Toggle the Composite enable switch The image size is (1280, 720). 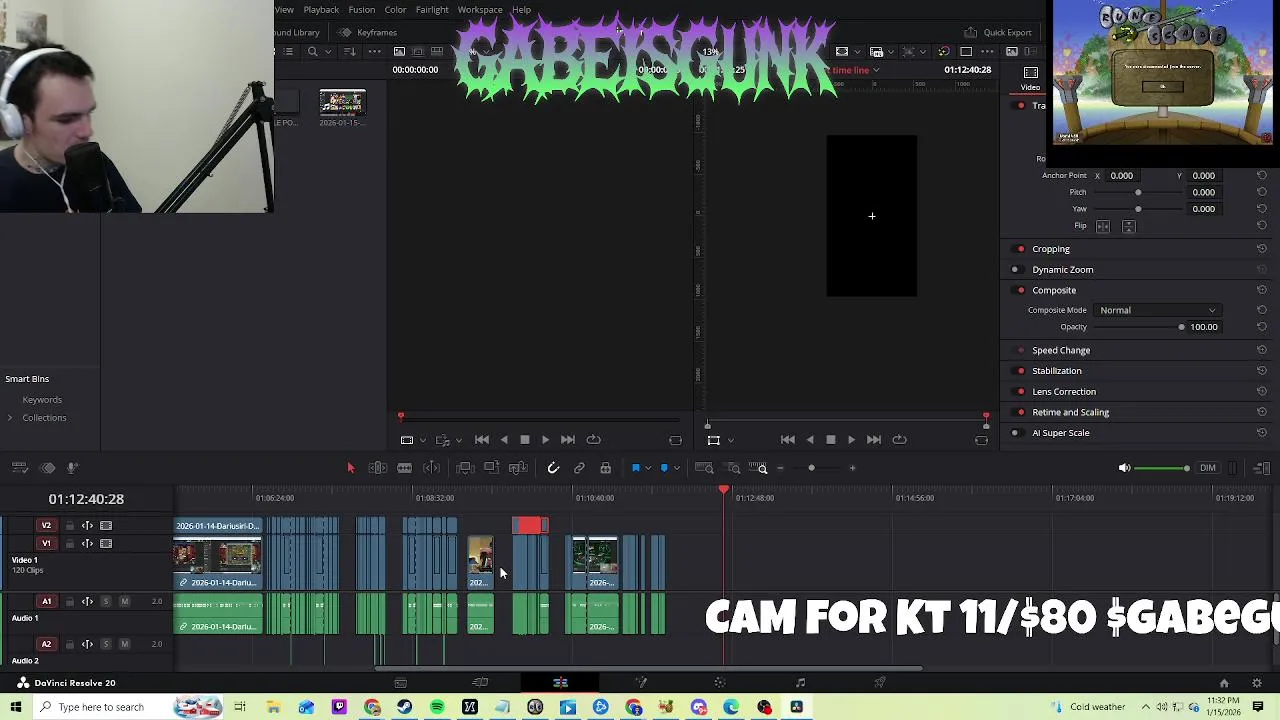coord(1020,290)
